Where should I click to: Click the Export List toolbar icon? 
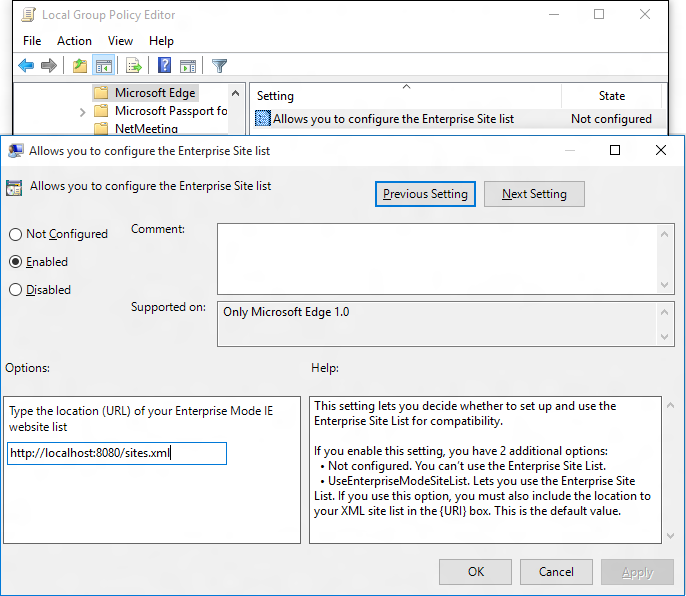pyautogui.click(x=133, y=66)
